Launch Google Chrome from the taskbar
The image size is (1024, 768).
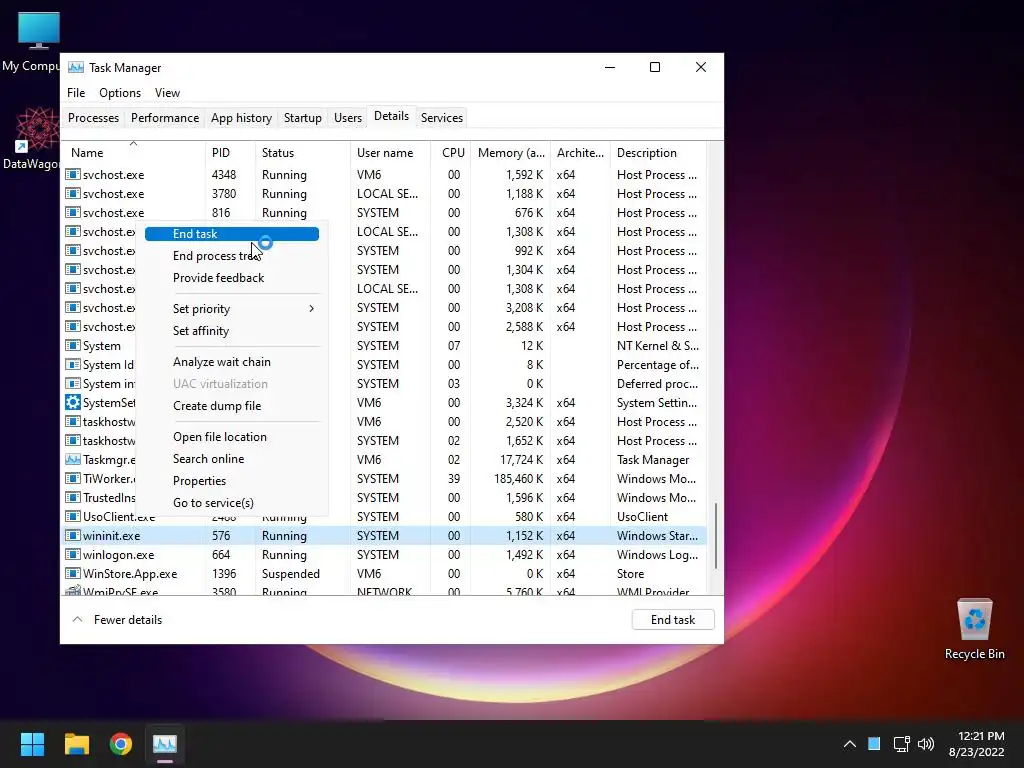[x=121, y=744]
